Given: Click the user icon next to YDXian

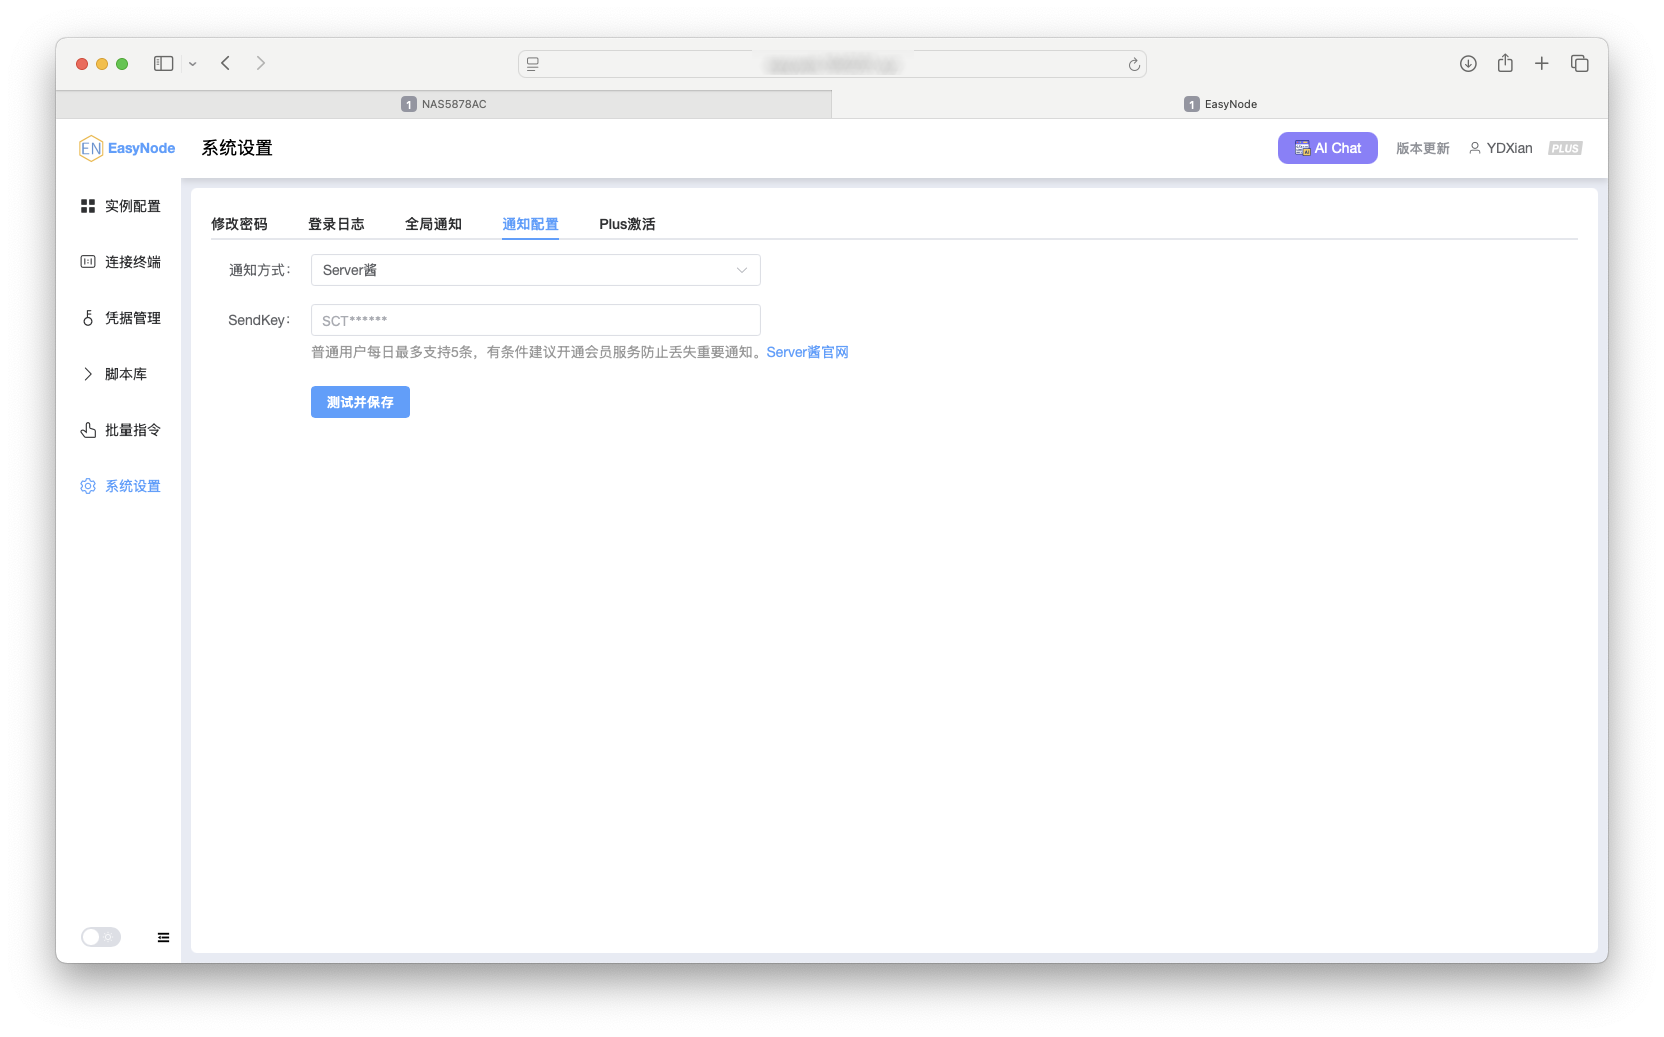Looking at the screenshot, I should (1475, 147).
